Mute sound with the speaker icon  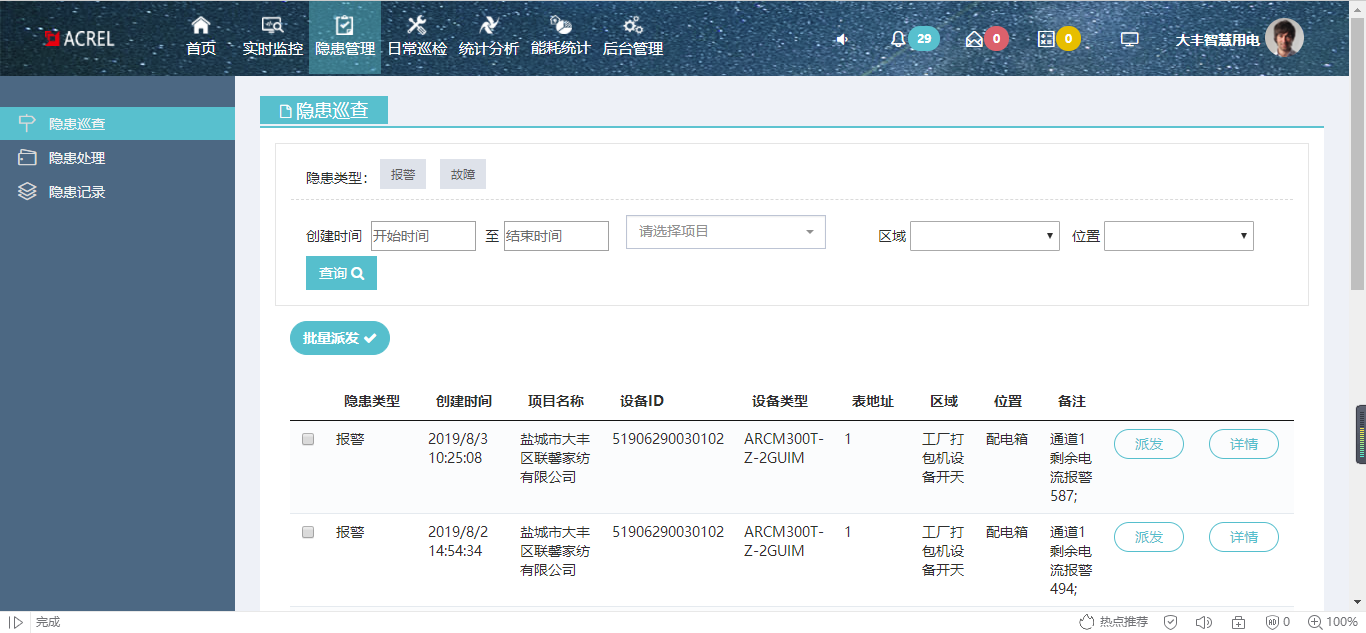842,39
